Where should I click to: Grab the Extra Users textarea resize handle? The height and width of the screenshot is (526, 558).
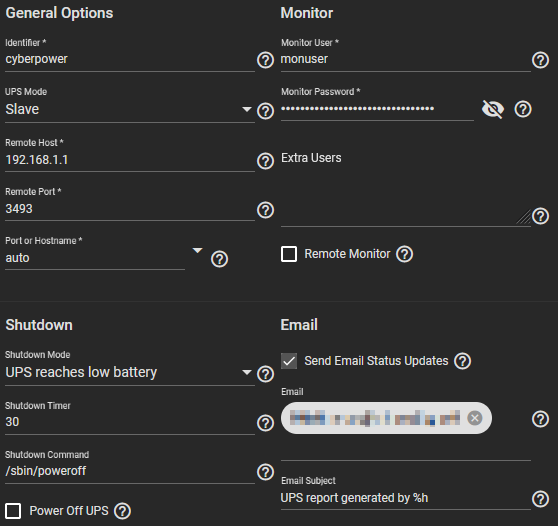click(523, 217)
